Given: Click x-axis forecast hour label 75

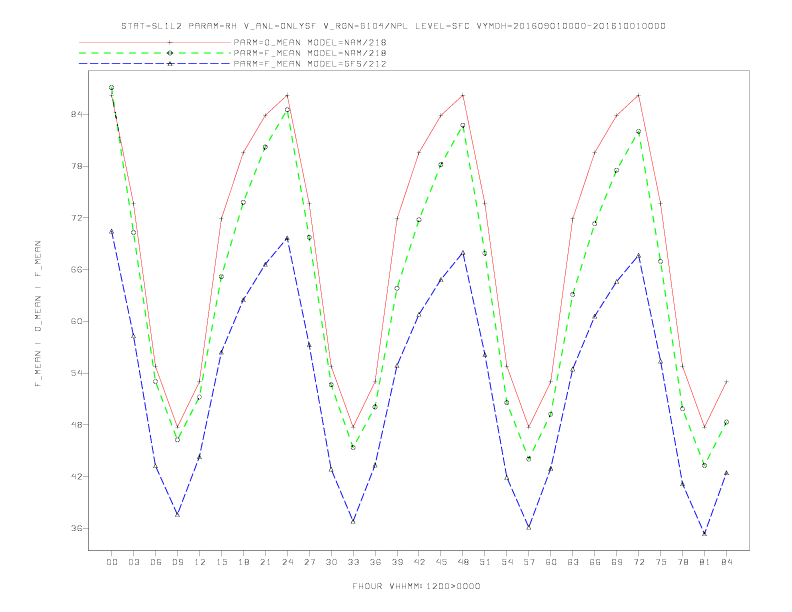Looking at the screenshot, I should tap(661, 562).
